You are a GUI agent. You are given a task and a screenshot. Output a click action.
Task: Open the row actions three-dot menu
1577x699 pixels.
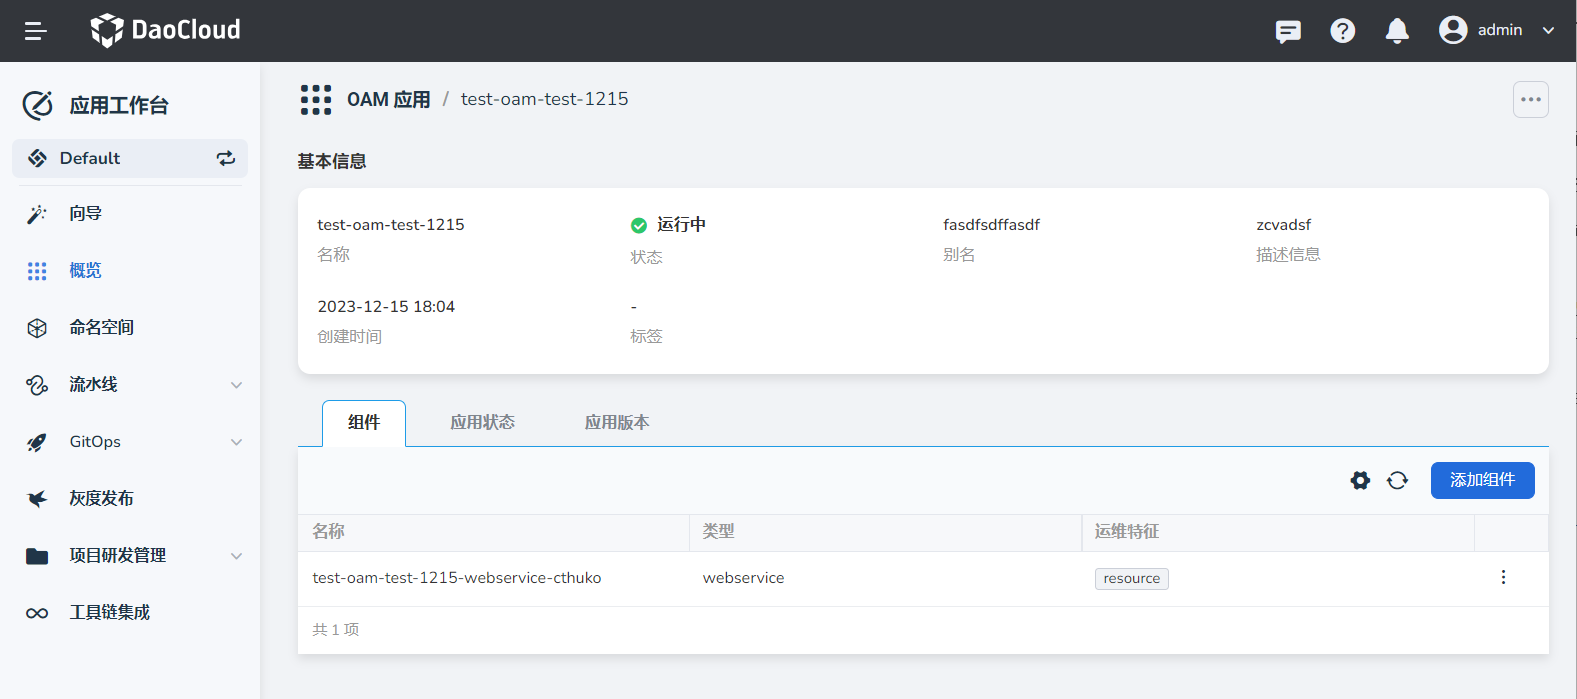1503,578
